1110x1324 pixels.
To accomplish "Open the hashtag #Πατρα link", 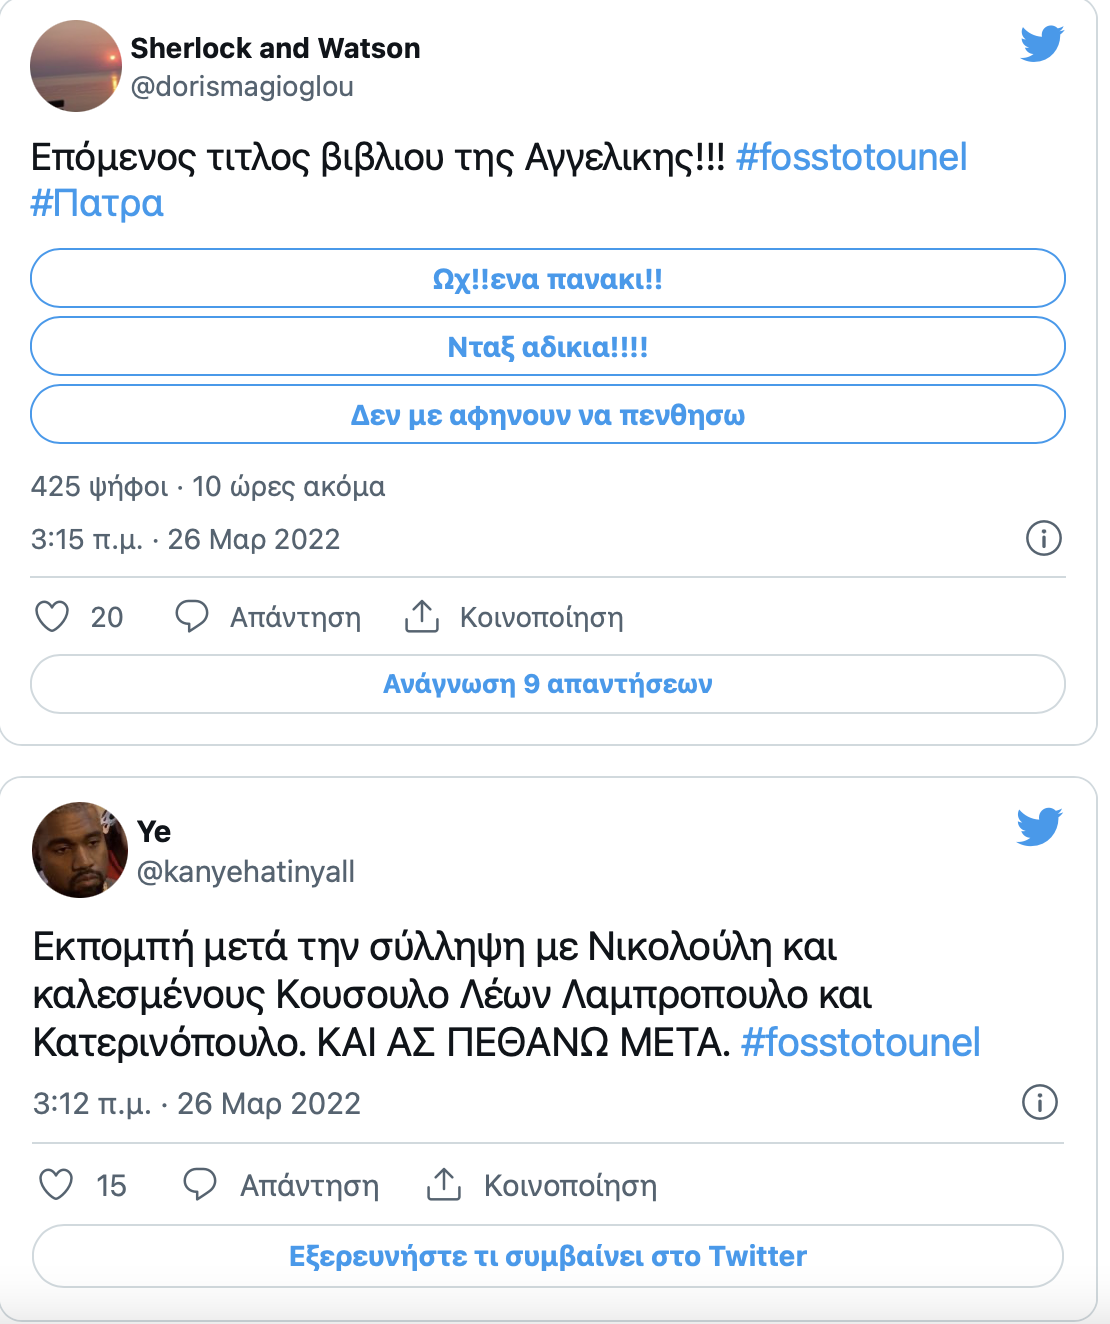I will pos(97,205).
